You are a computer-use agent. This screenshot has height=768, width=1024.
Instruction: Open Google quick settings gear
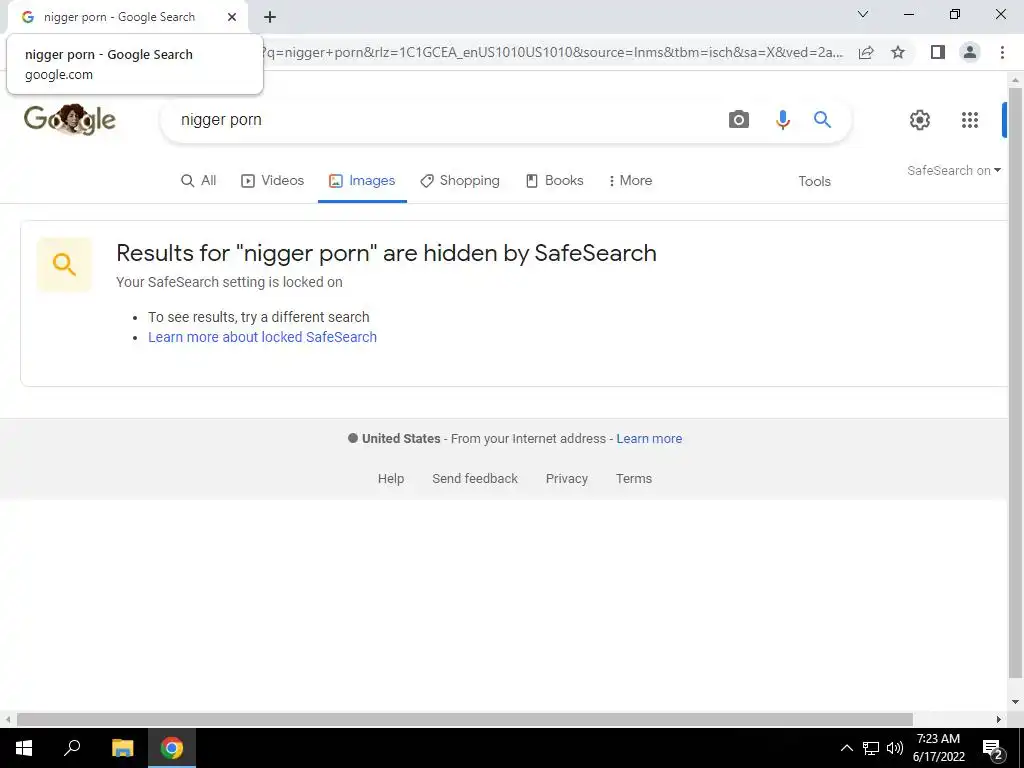pyautogui.click(x=920, y=120)
